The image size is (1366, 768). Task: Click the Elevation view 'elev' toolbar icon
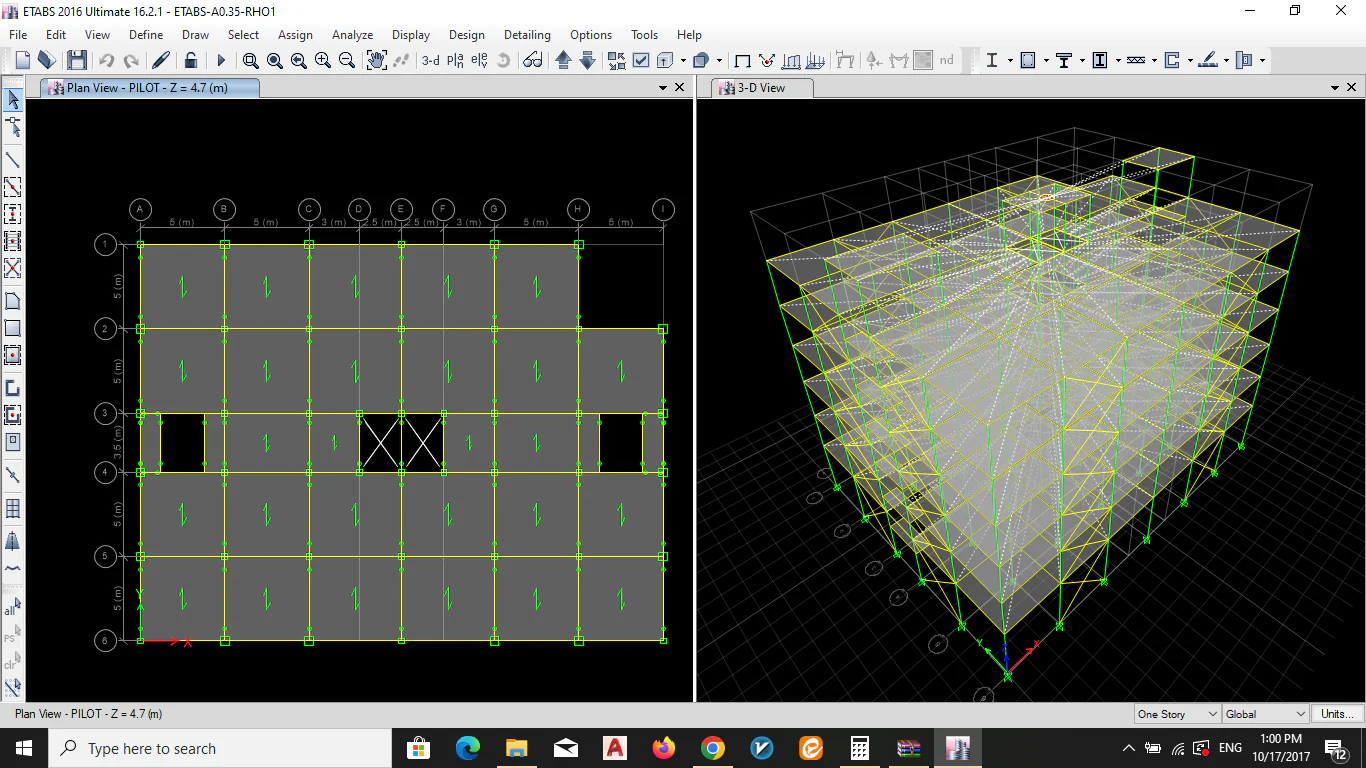click(x=479, y=61)
